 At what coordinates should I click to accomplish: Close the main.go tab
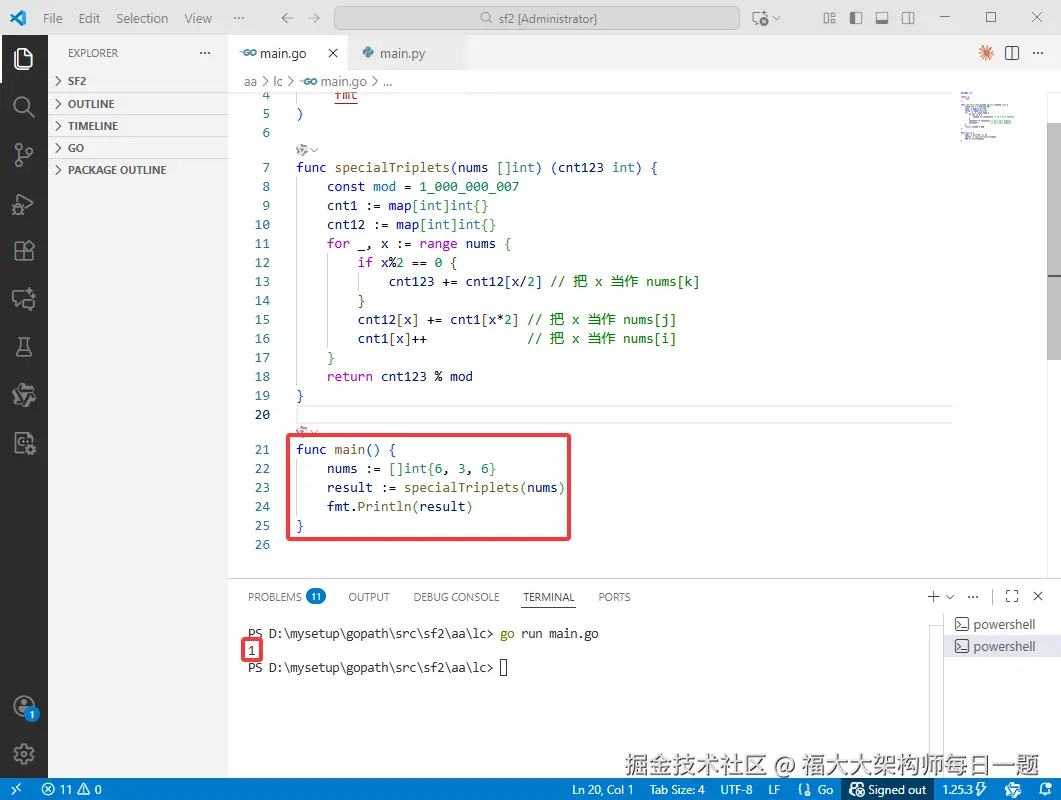click(x=333, y=53)
